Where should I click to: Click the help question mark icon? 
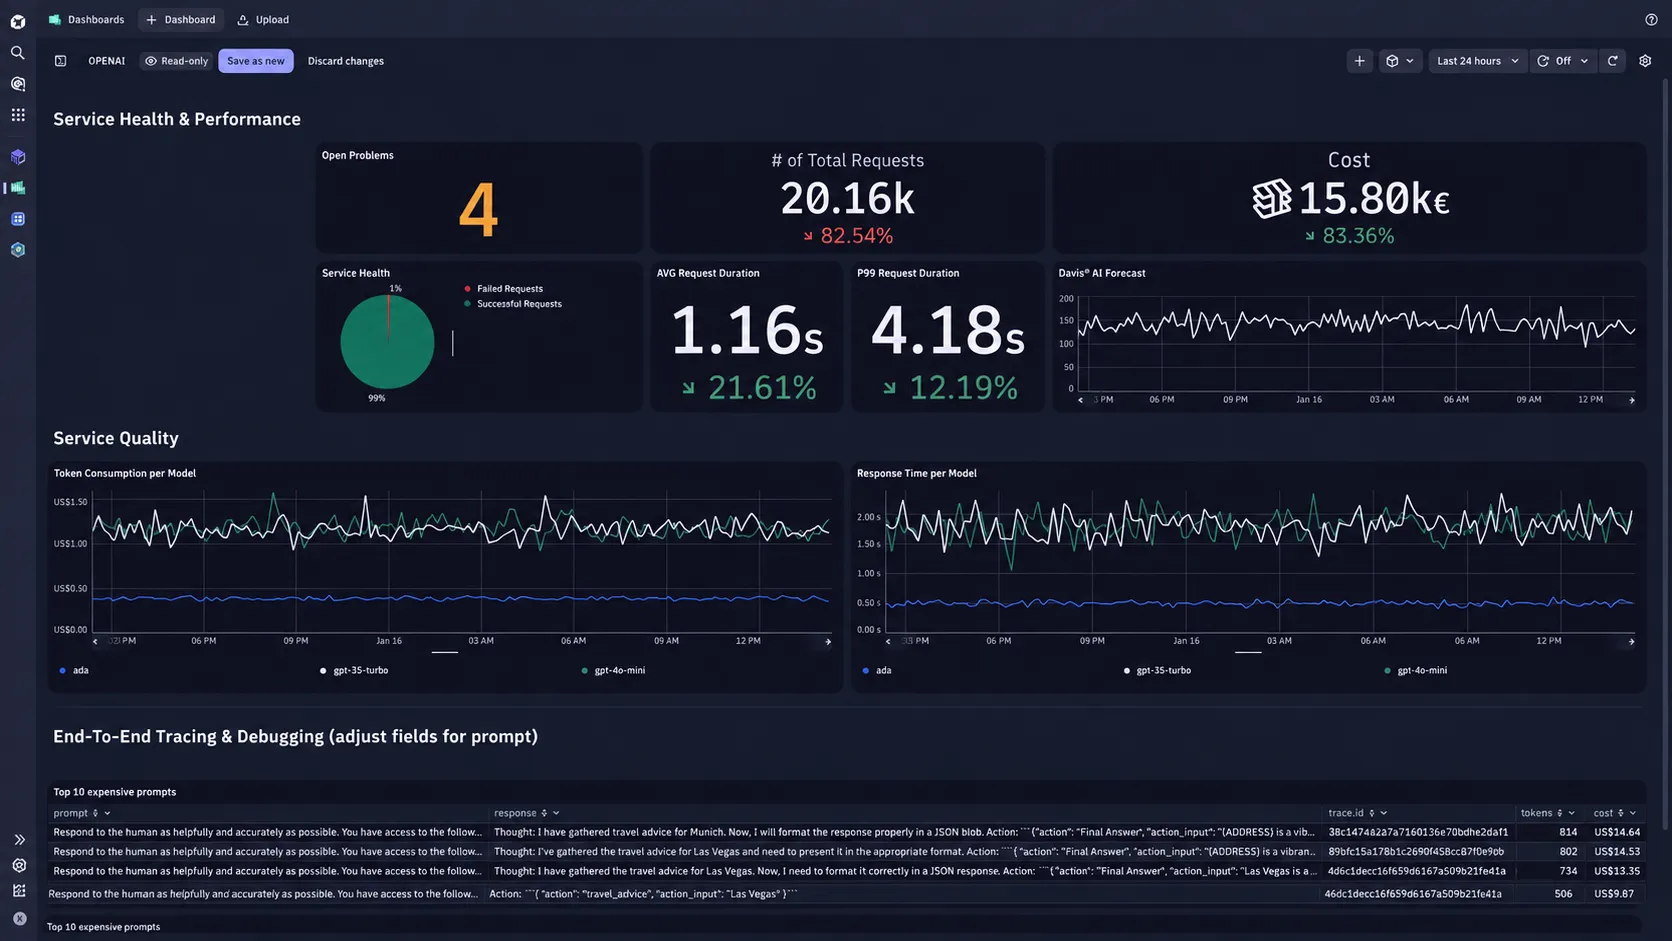coord(1651,19)
